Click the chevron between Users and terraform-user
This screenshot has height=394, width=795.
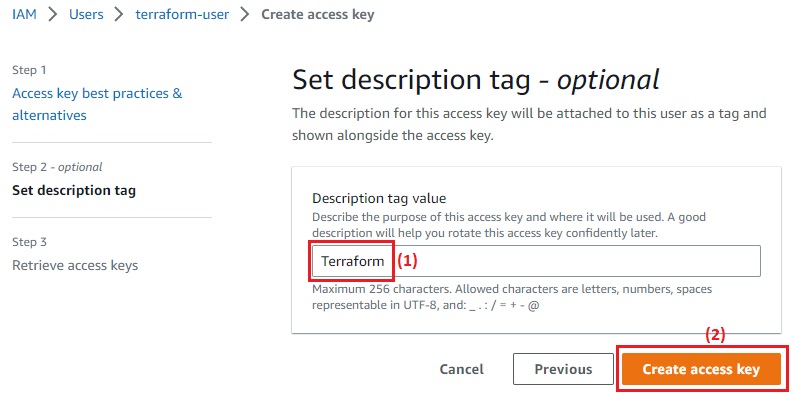[119, 14]
